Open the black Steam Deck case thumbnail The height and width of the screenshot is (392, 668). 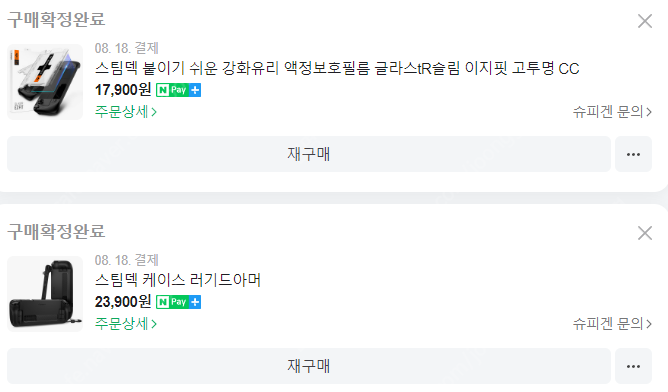(45, 294)
